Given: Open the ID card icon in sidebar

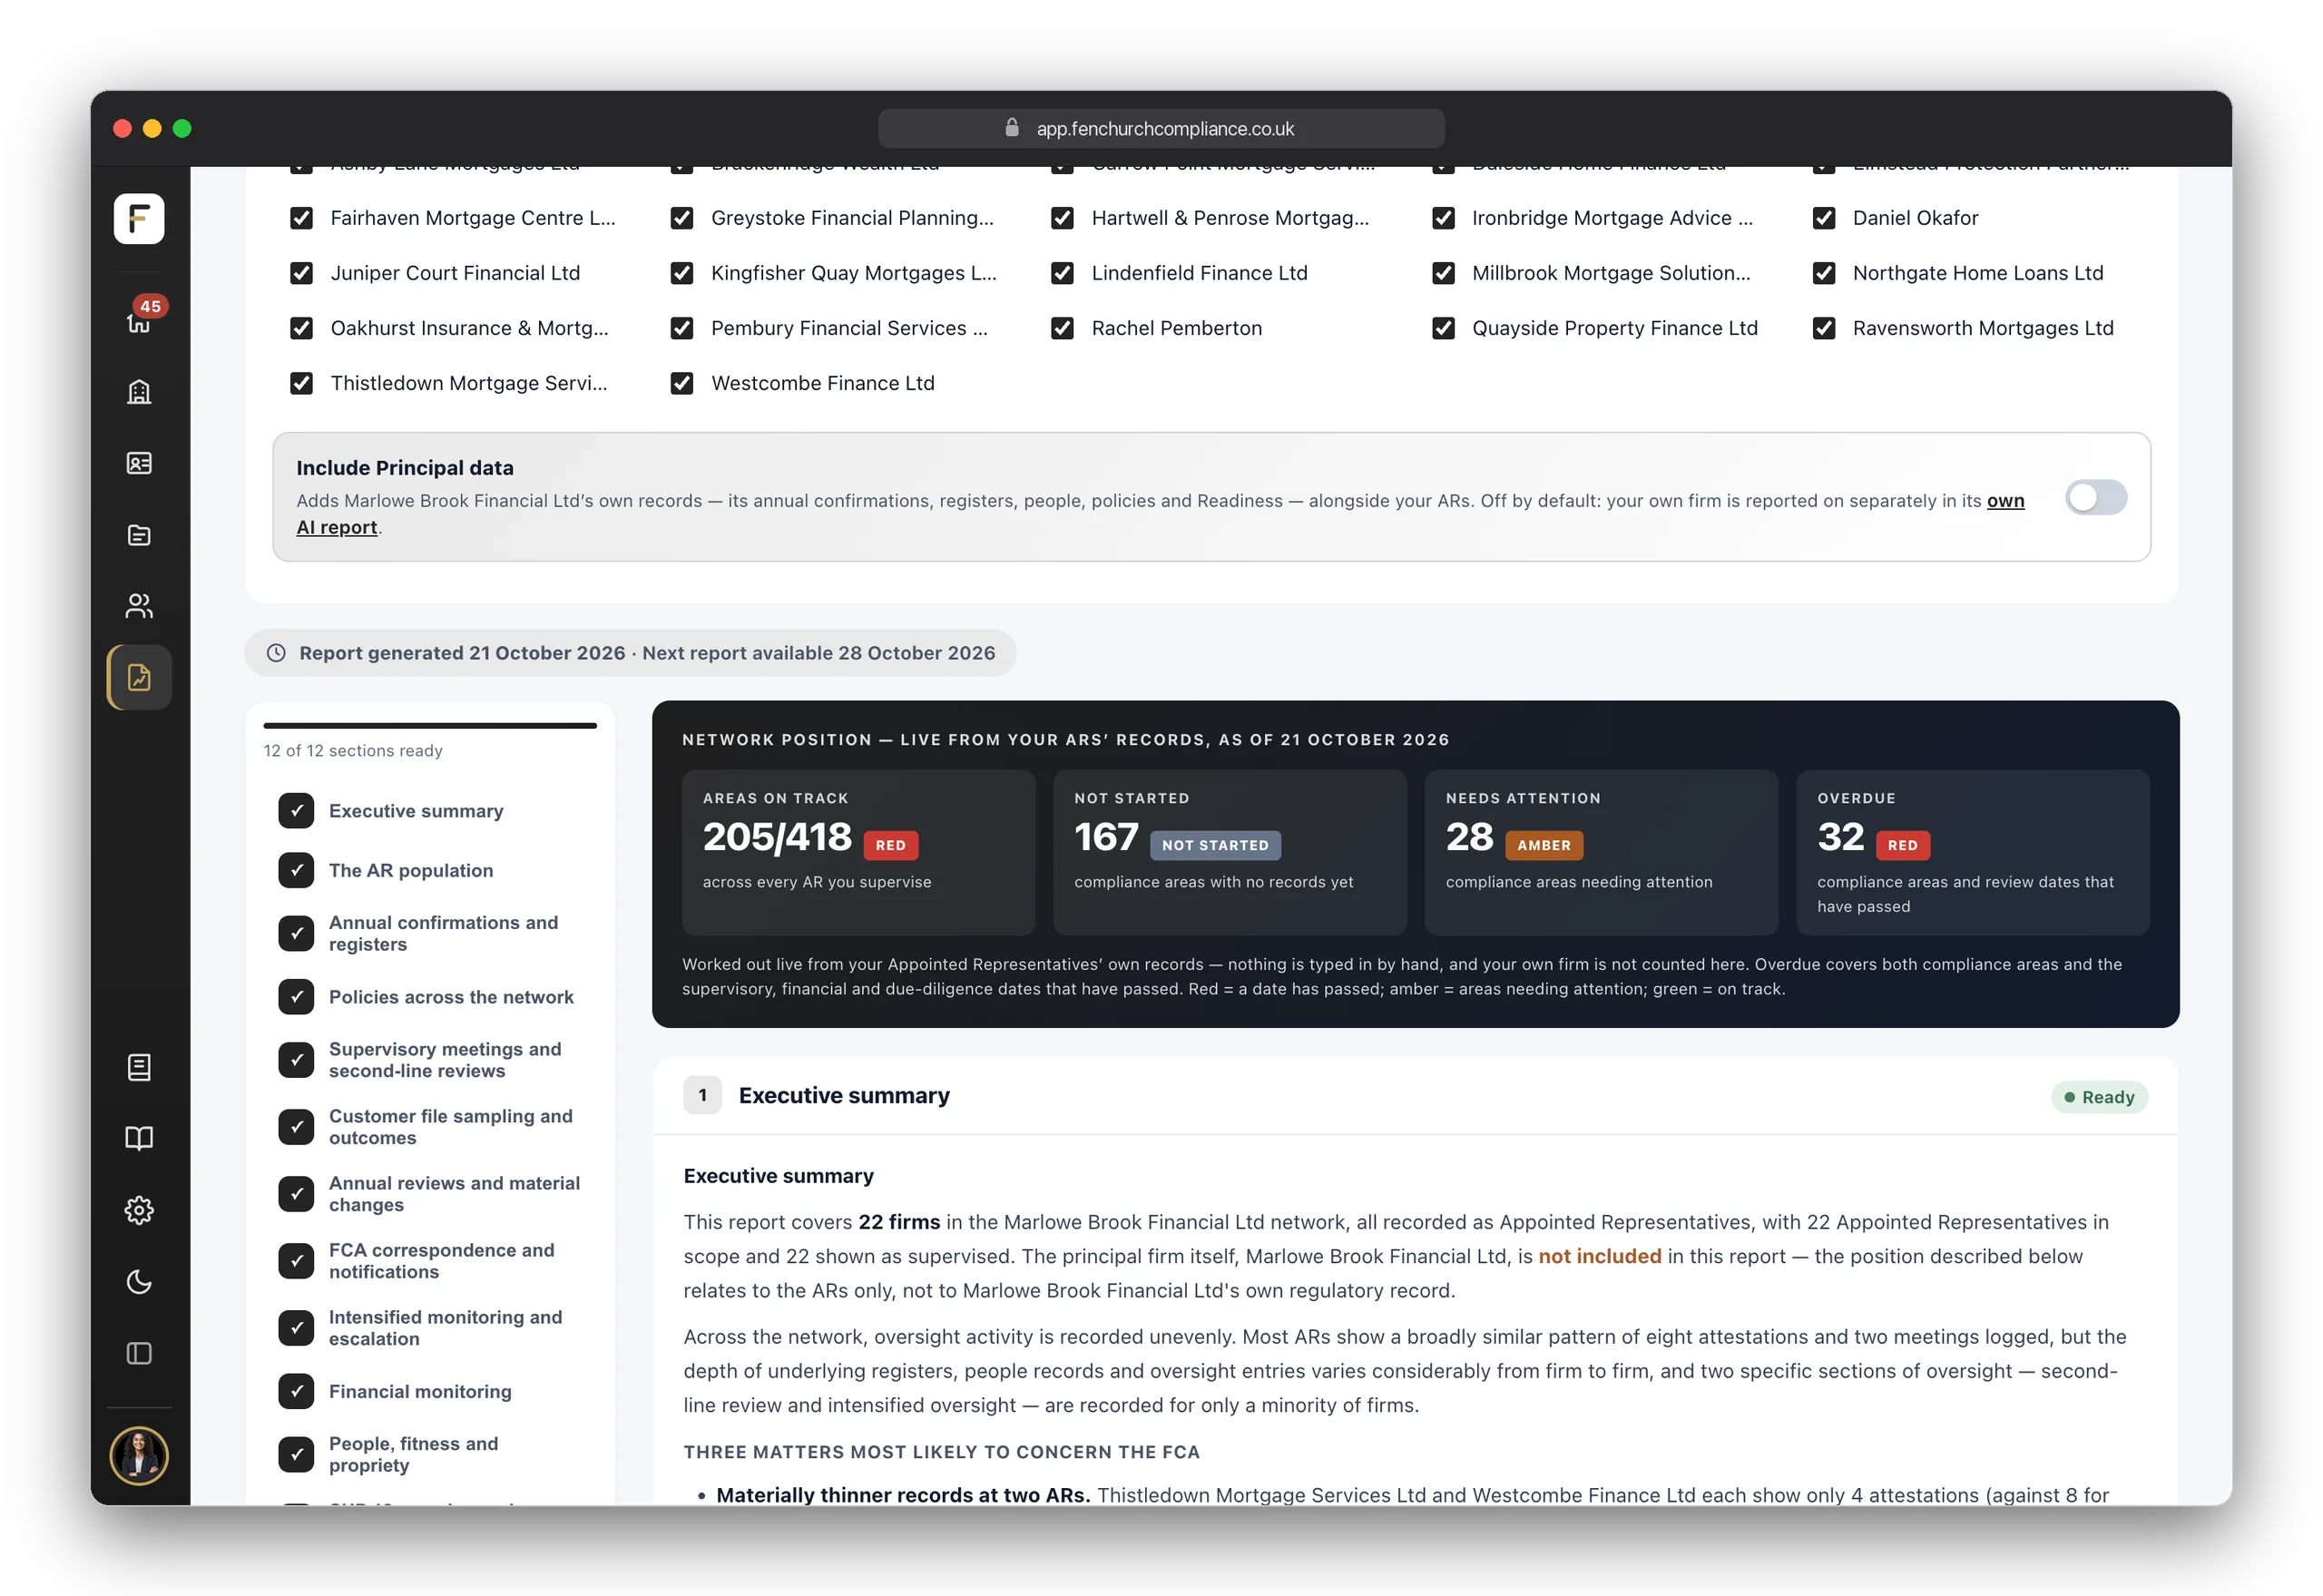Looking at the screenshot, I should coord(139,463).
